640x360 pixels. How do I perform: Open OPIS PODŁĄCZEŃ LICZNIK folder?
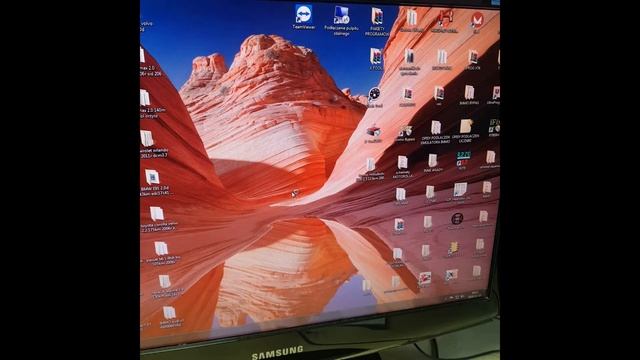pos(465,131)
